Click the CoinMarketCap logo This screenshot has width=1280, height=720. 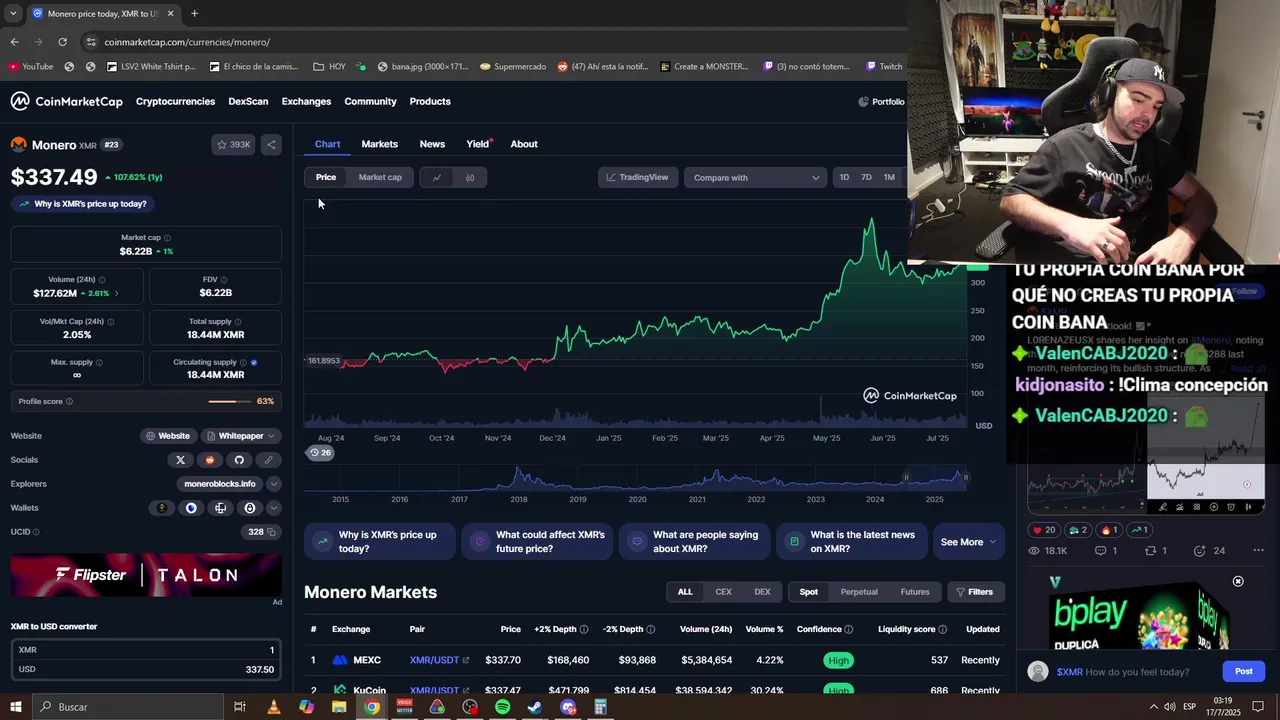67,101
